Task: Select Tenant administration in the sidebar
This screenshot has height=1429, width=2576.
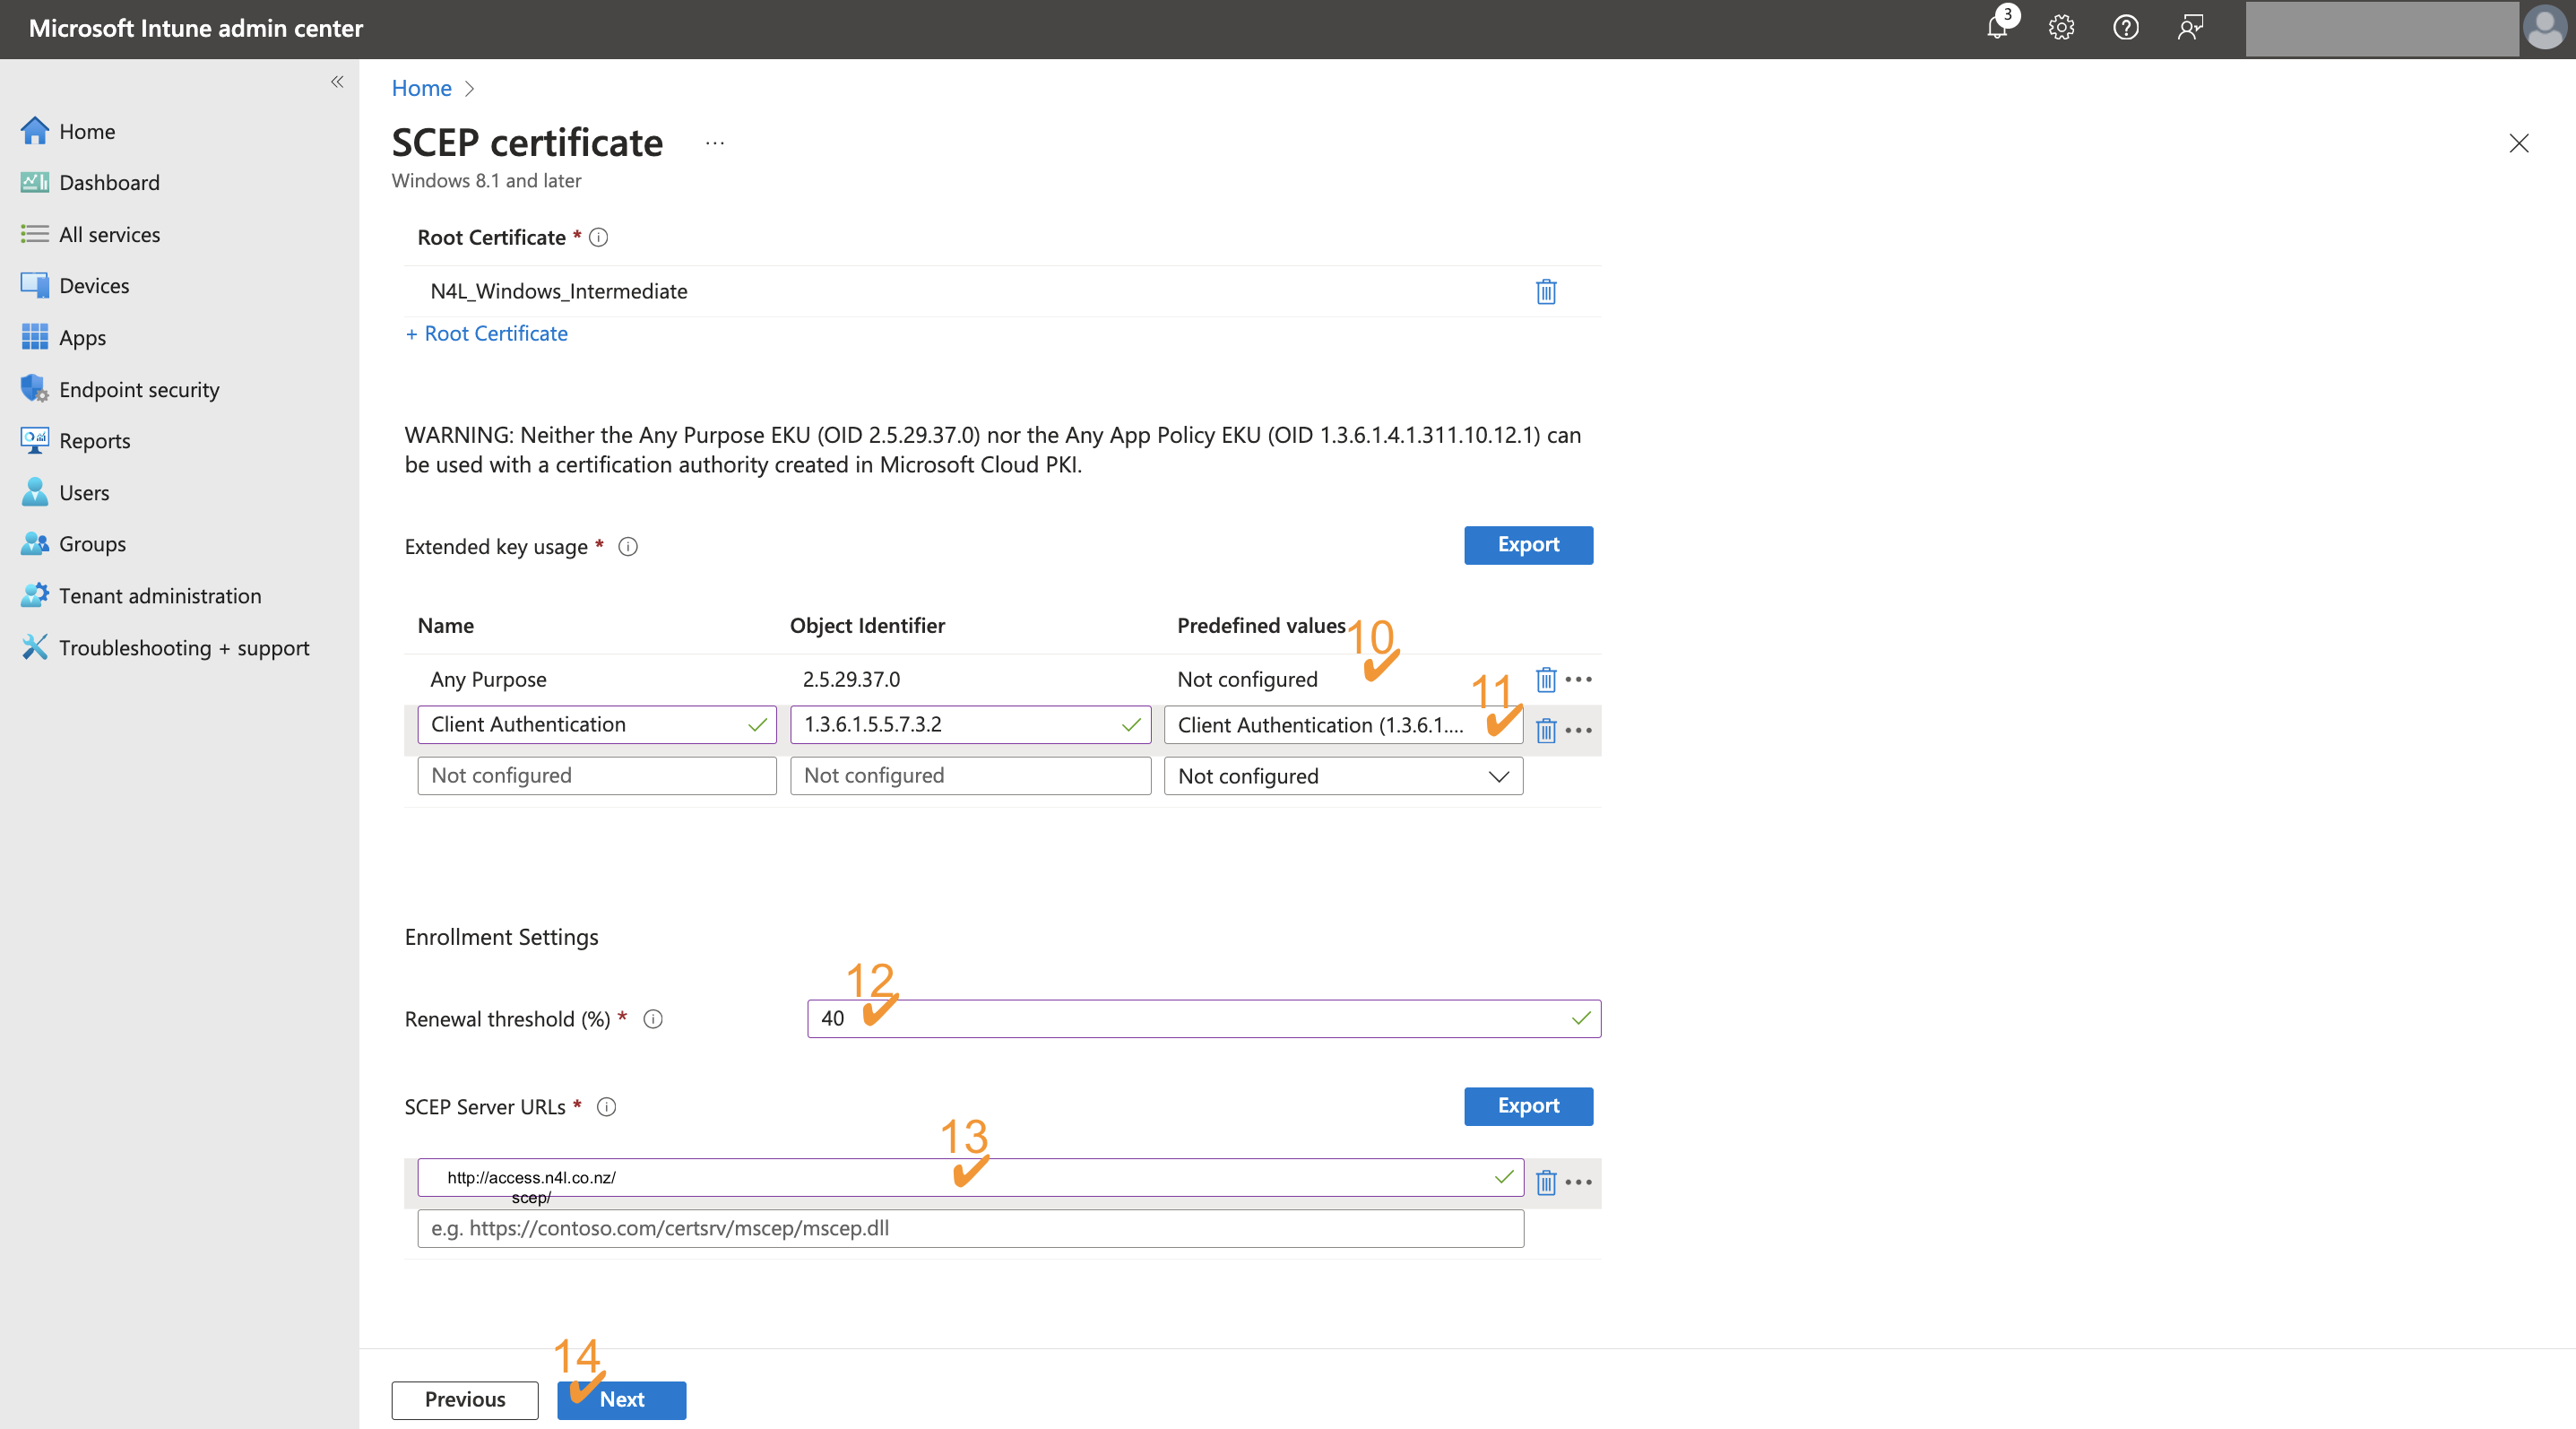Action: 160,595
